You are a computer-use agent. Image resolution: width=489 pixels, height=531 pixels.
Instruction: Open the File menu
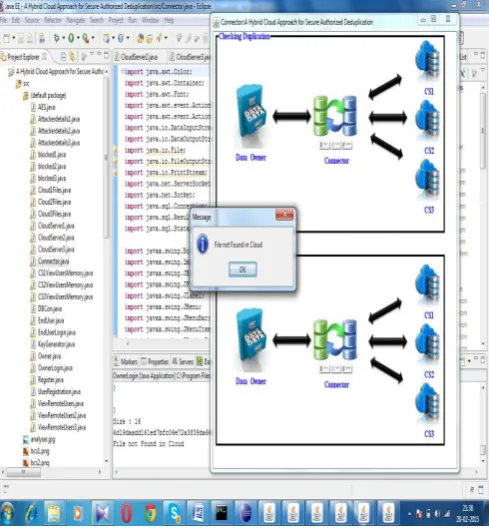tap(3, 20)
